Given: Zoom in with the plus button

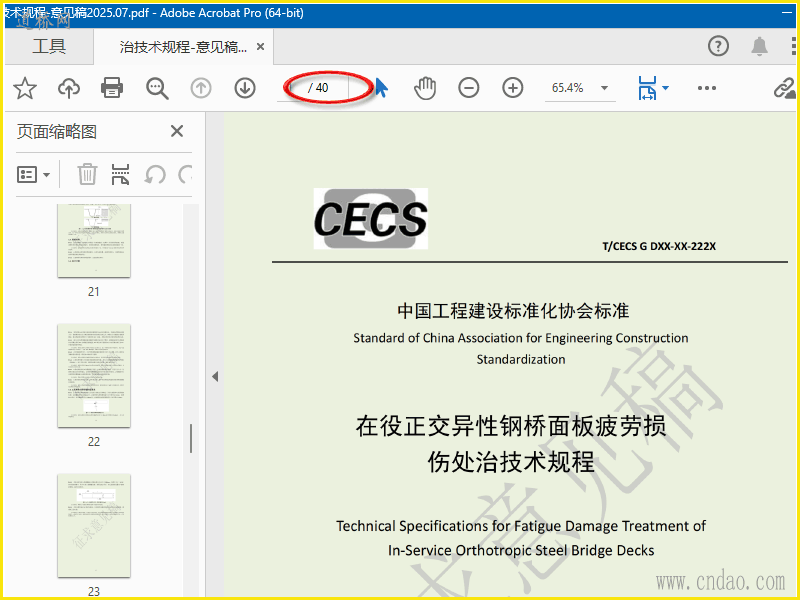Looking at the screenshot, I should tap(512, 88).
